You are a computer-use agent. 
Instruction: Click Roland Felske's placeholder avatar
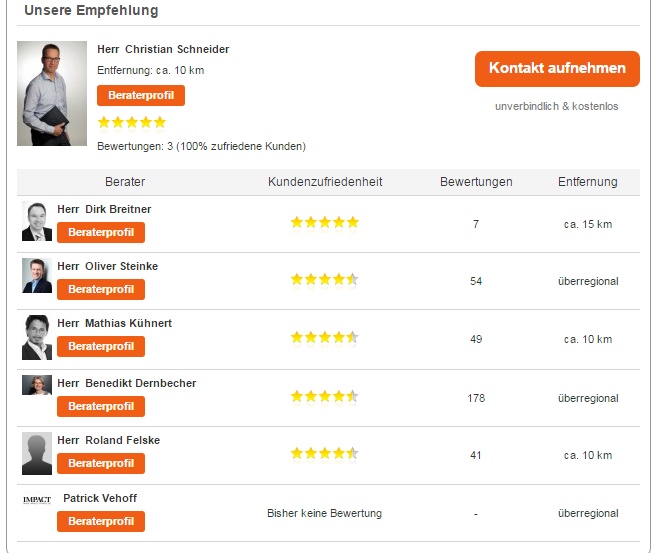[37, 453]
